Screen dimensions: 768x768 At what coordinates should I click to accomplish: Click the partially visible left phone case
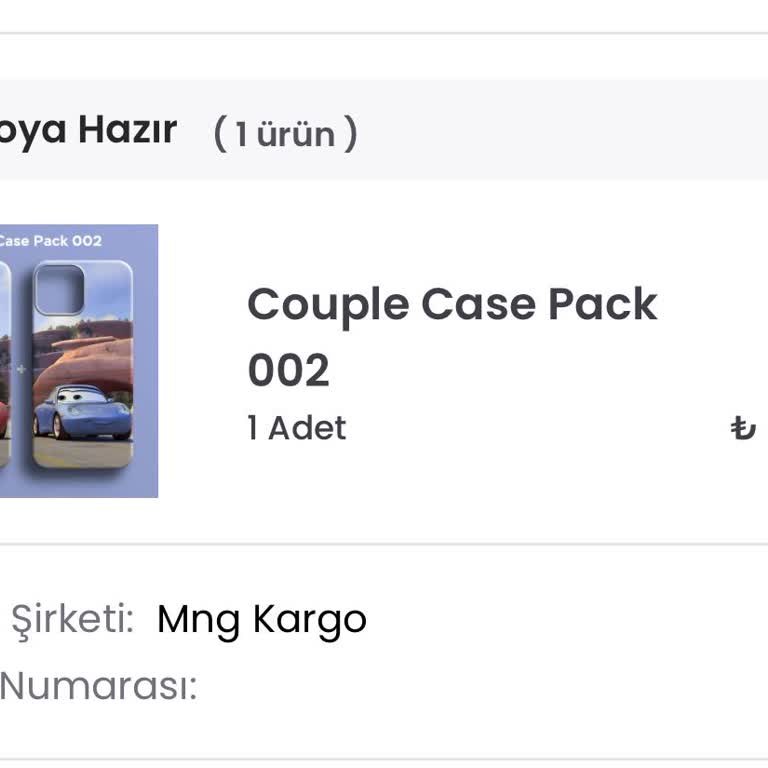pyautogui.click(x=5, y=363)
